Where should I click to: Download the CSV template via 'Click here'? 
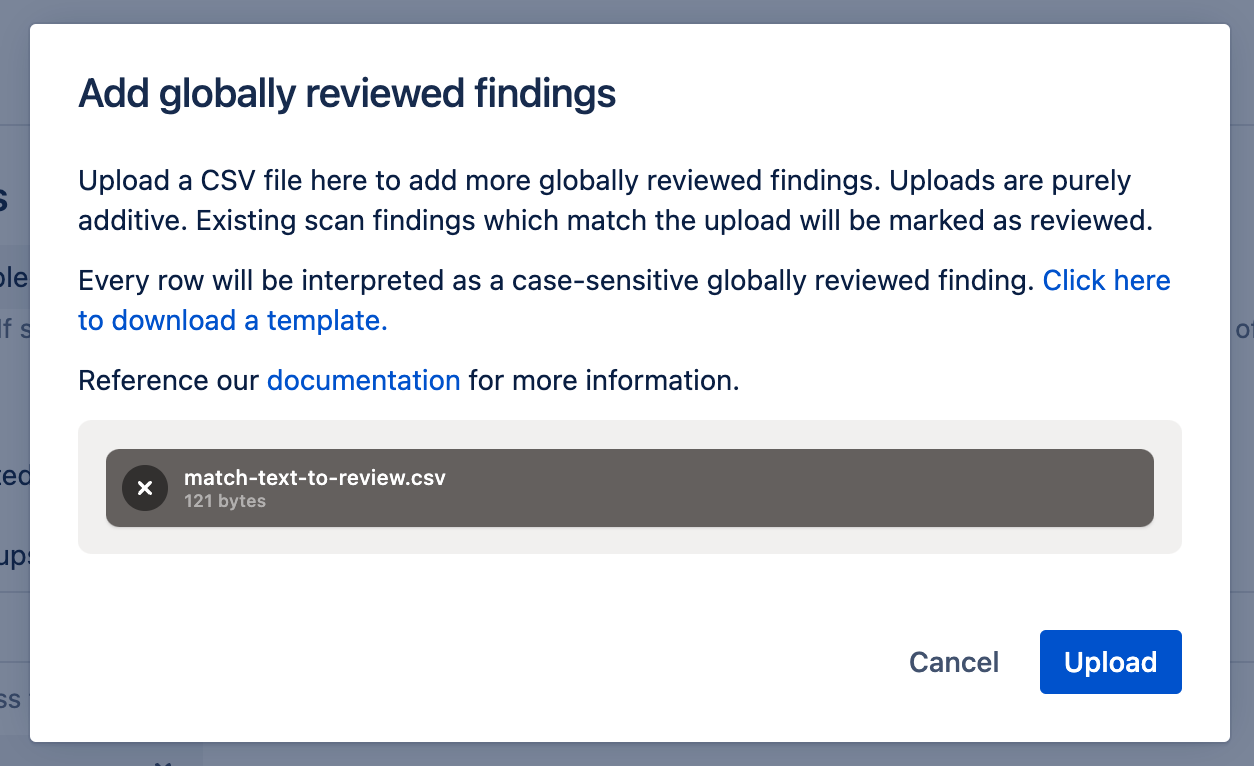1106,281
